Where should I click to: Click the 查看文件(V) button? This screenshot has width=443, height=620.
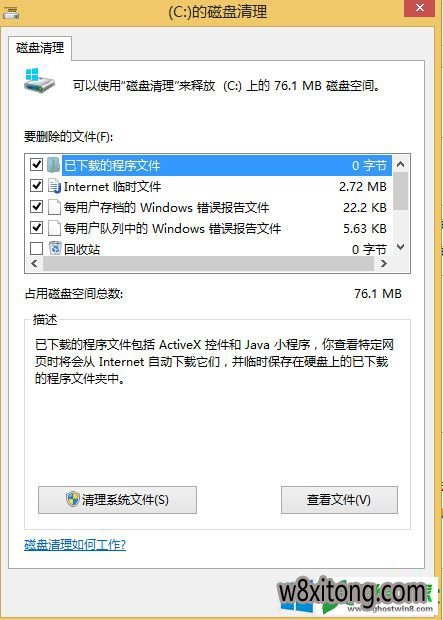tap(339, 500)
